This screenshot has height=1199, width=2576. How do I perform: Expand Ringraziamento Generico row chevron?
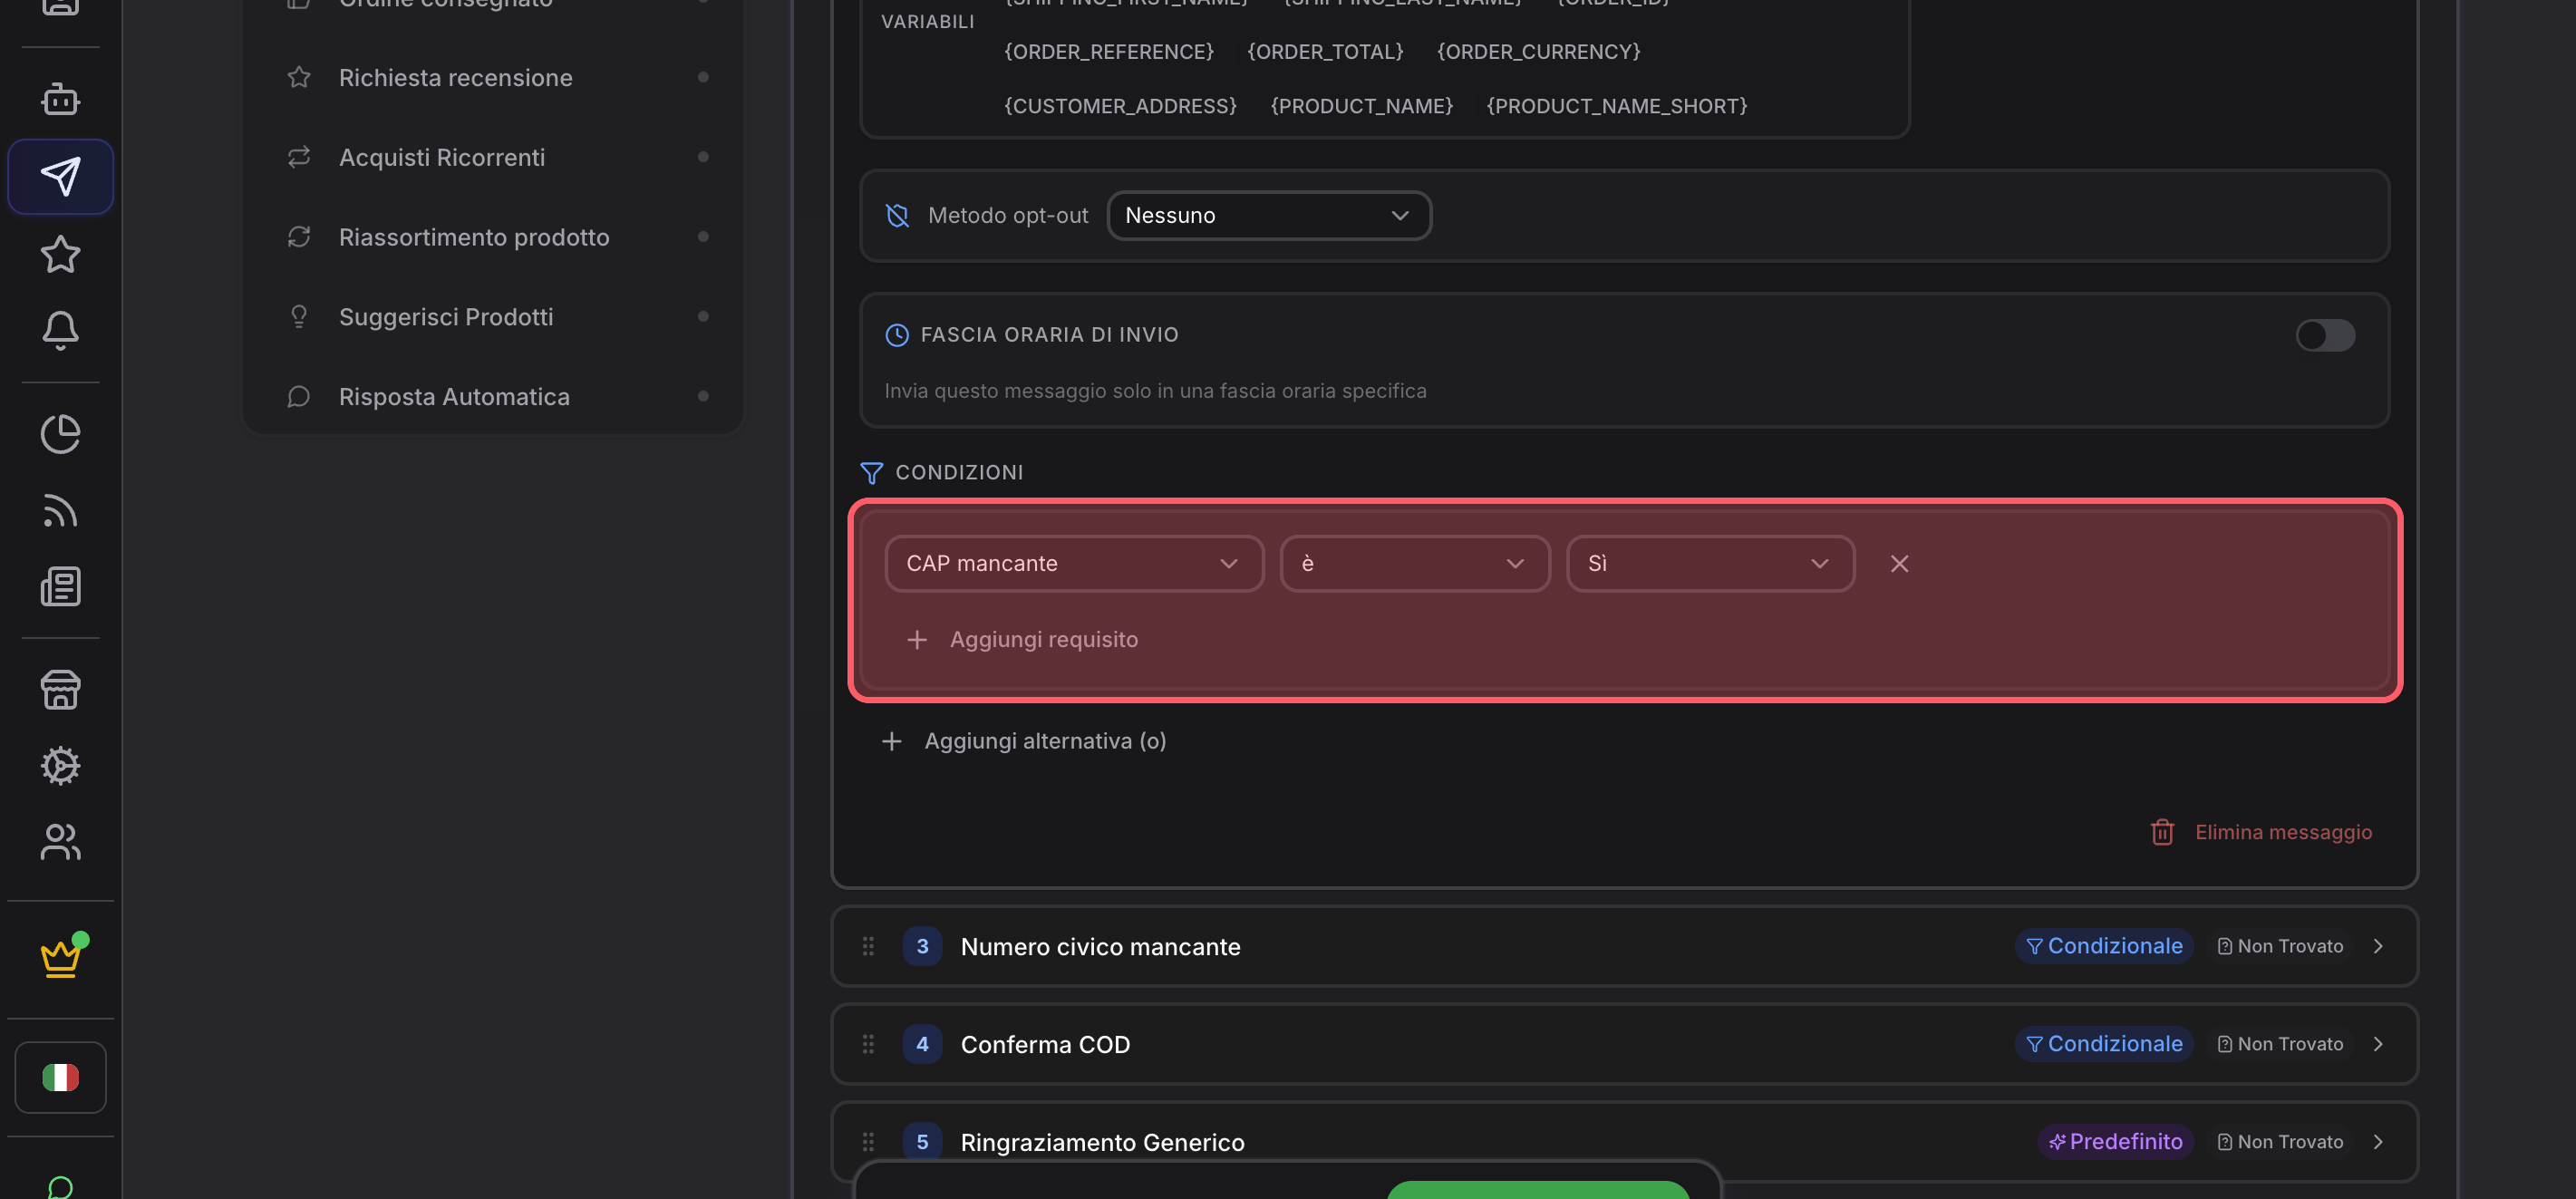coord(2378,1142)
